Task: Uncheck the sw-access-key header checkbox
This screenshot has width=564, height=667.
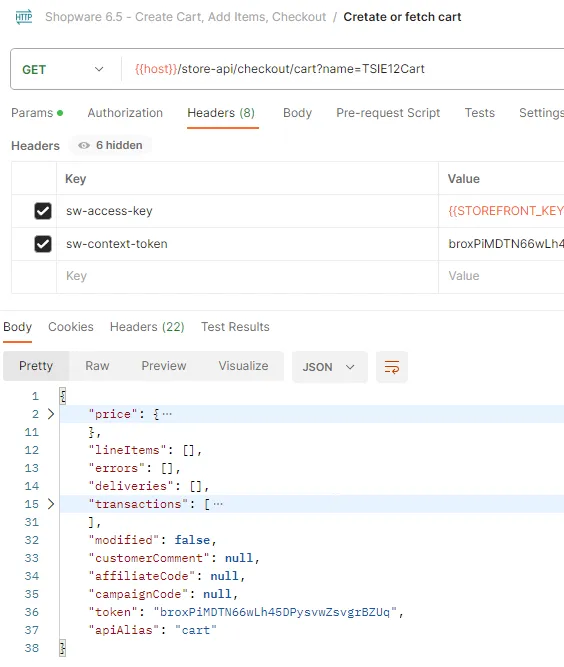Action: tap(43, 211)
